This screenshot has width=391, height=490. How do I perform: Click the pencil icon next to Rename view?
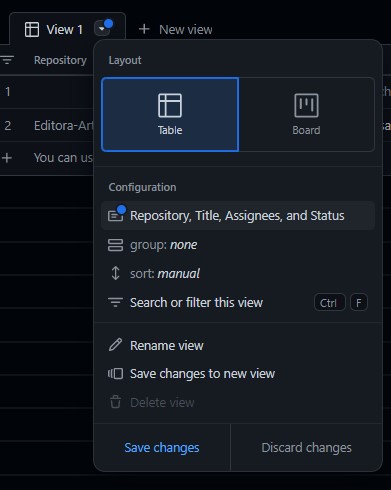point(115,345)
